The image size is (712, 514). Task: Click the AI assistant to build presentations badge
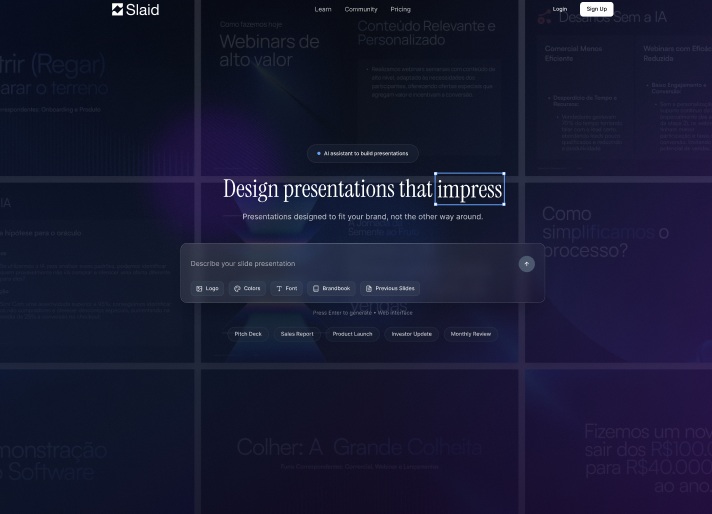coord(362,153)
